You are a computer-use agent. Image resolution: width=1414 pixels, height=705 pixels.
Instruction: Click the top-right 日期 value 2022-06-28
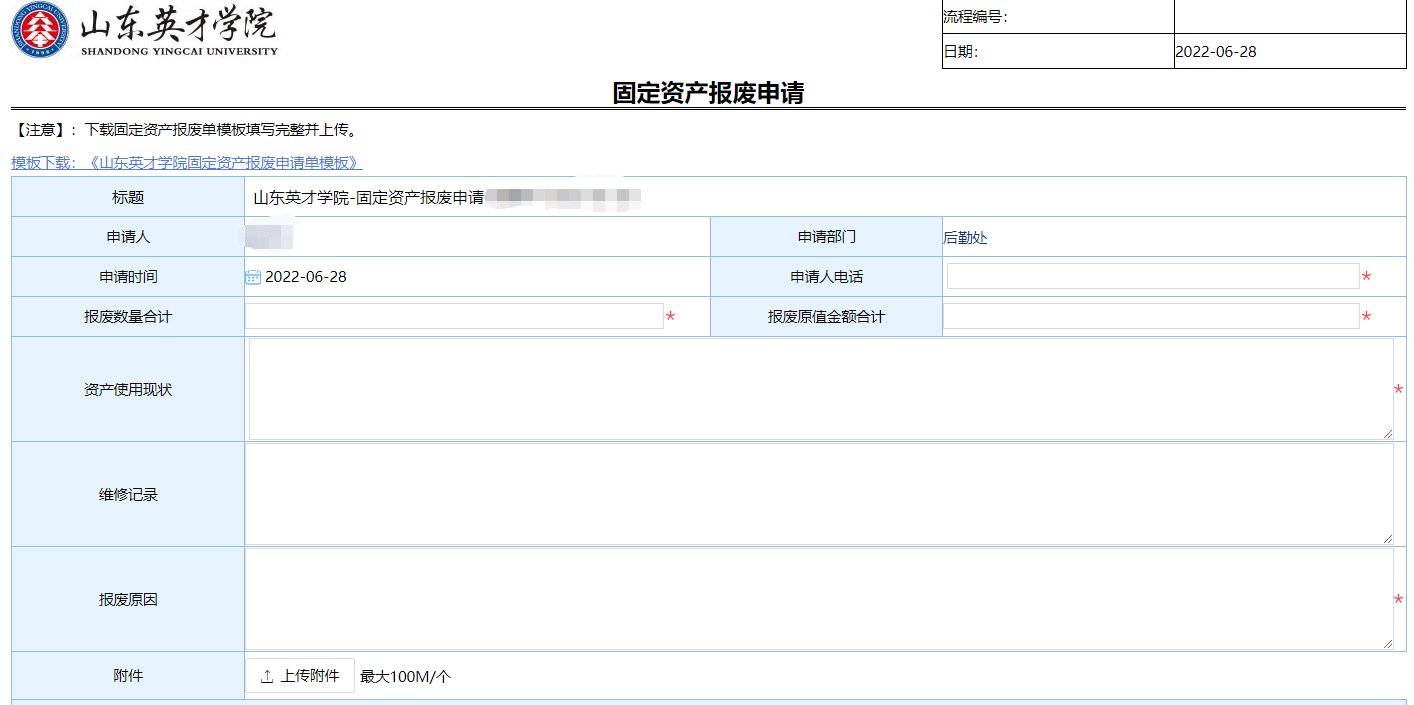point(1216,52)
